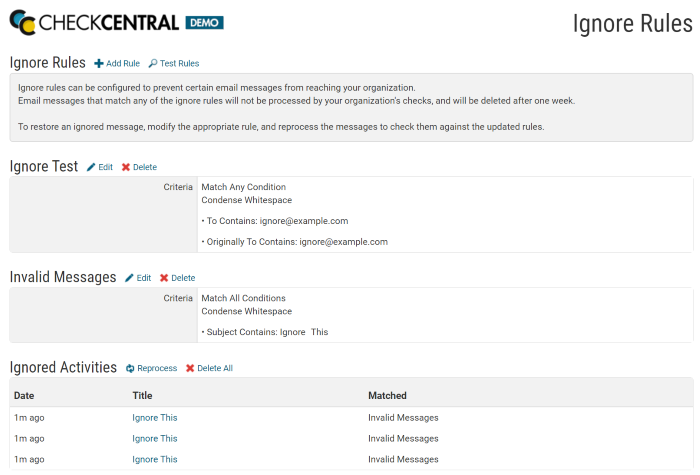Click the red X icon for Ignore Test
Image resolution: width=700 pixels, height=475 pixels.
point(126,167)
